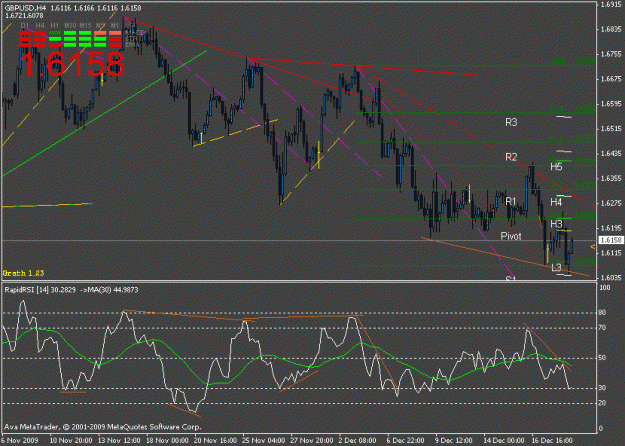The width and height of the screenshot is (625, 446).
Task: Click the 13 Nov 12:00 time axis label
Action: pyautogui.click(x=119, y=440)
